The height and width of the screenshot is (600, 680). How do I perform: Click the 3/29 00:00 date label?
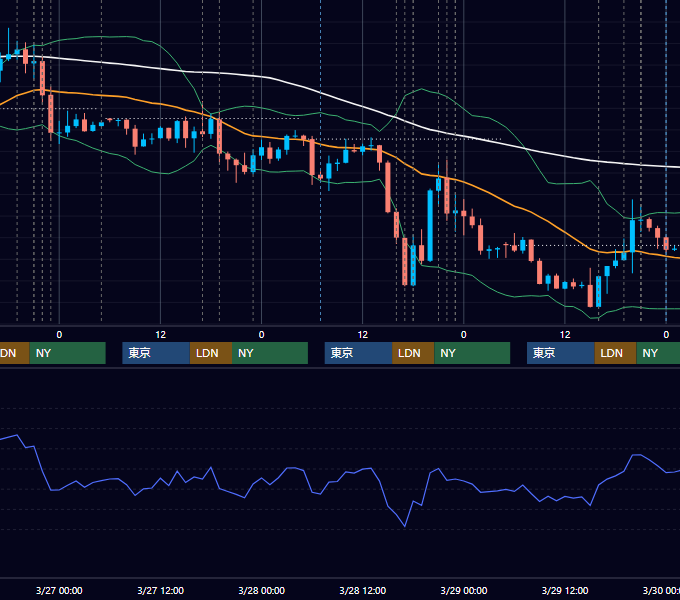coord(464,590)
